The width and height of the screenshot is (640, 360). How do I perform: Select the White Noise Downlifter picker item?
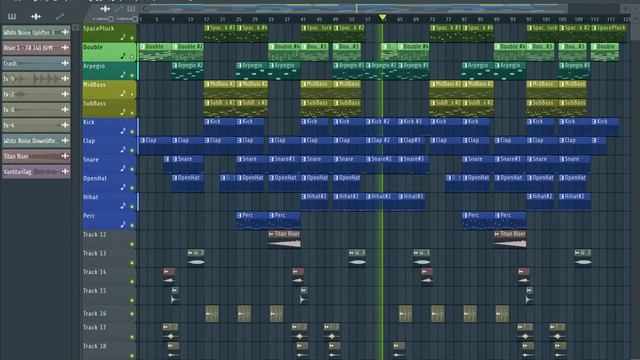point(36,140)
